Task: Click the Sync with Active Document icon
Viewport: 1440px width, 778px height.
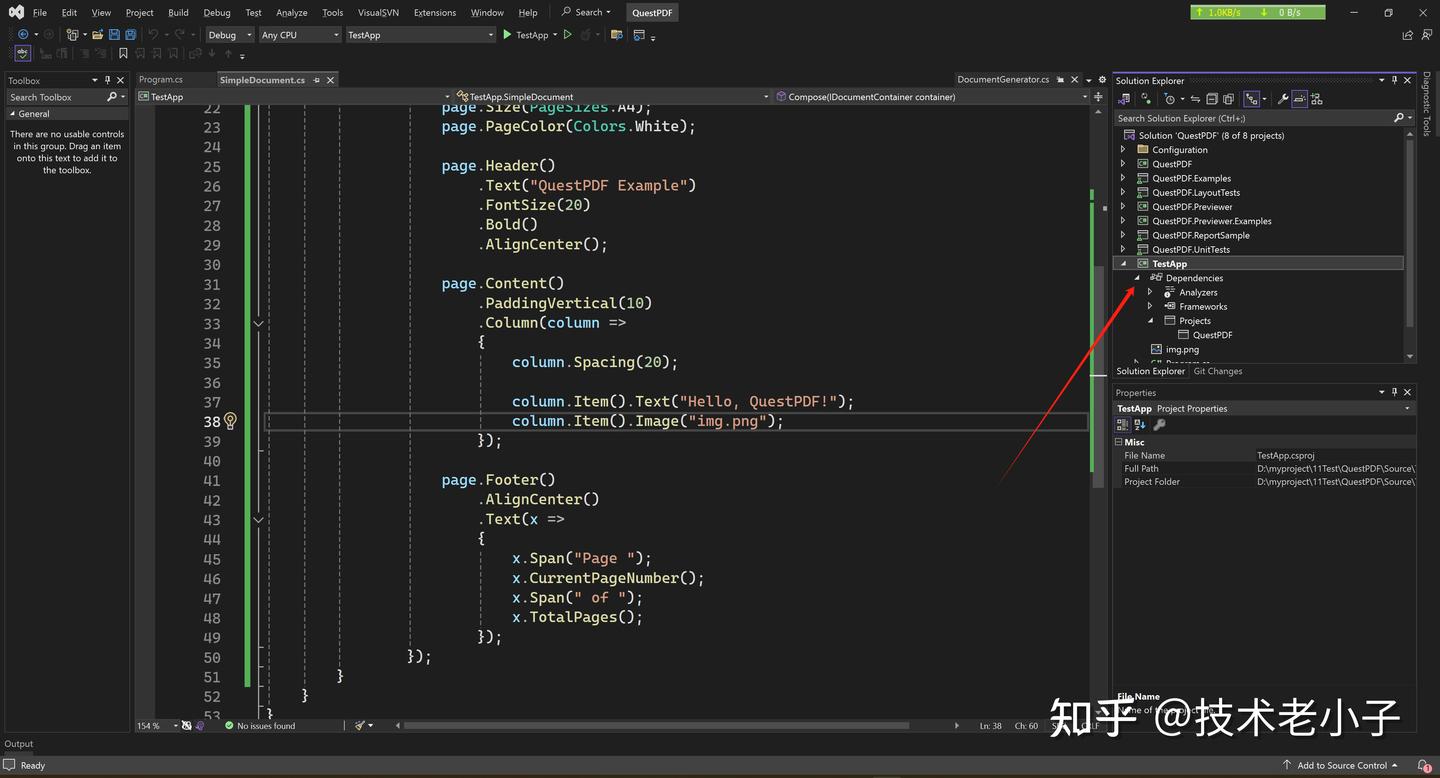Action: pos(1195,98)
